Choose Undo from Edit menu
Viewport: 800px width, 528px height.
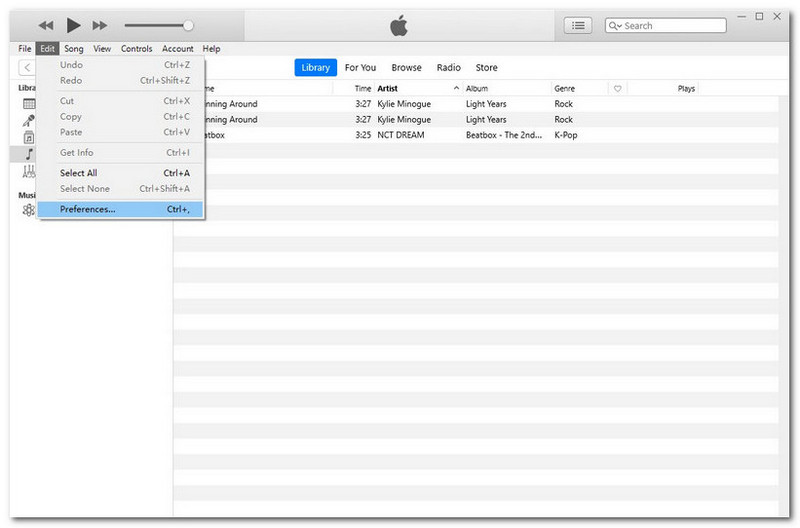click(x=121, y=65)
